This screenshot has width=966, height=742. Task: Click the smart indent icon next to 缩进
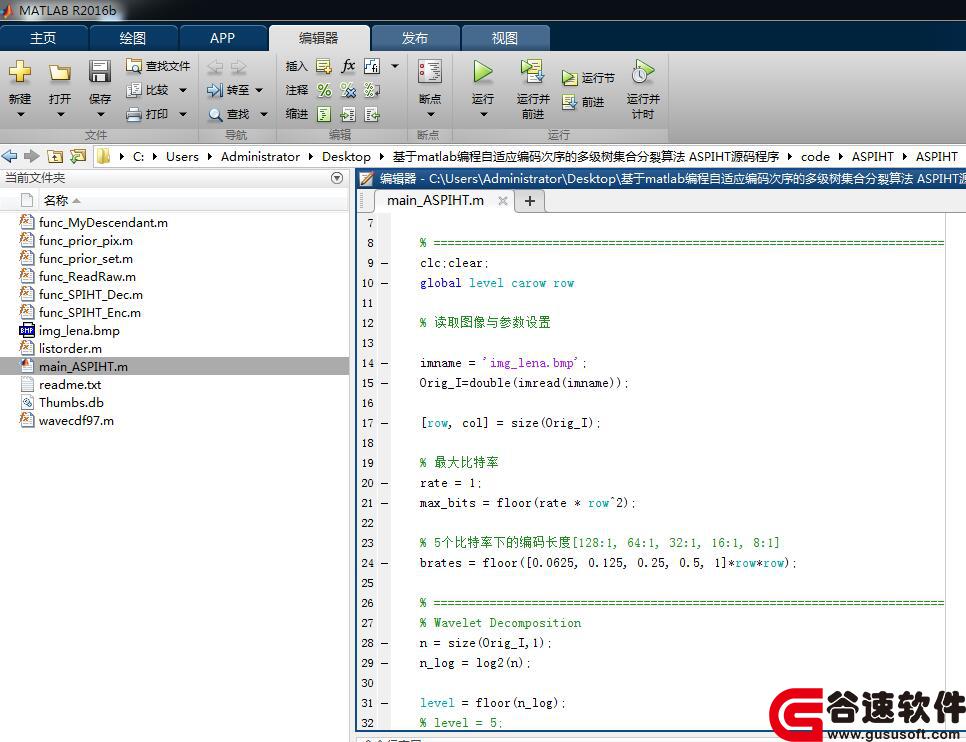pos(324,115)
